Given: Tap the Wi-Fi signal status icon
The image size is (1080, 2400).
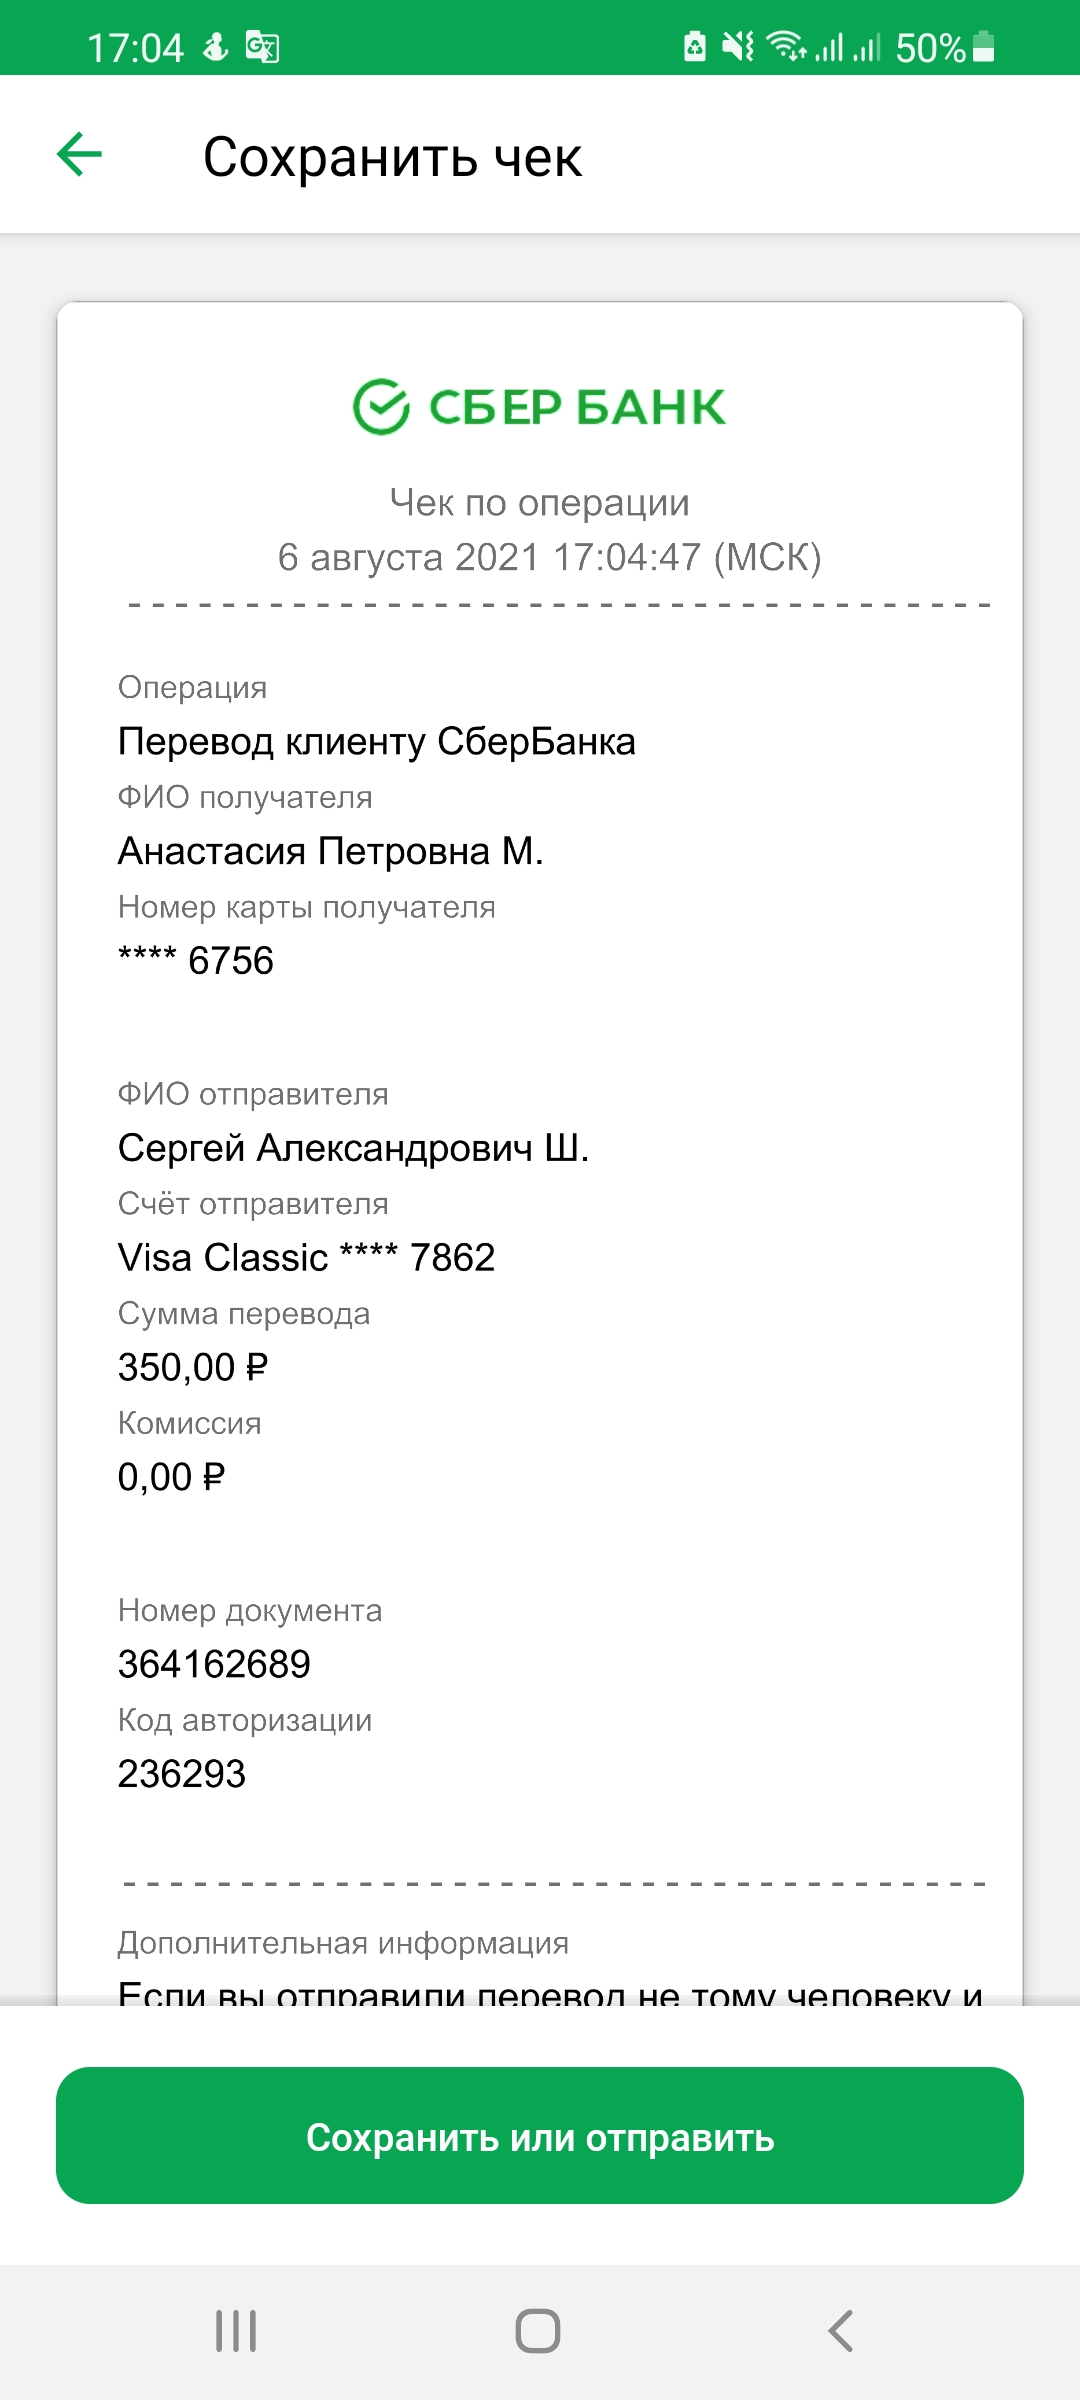Looking at the screenshot, I should (x=786, y=47).
